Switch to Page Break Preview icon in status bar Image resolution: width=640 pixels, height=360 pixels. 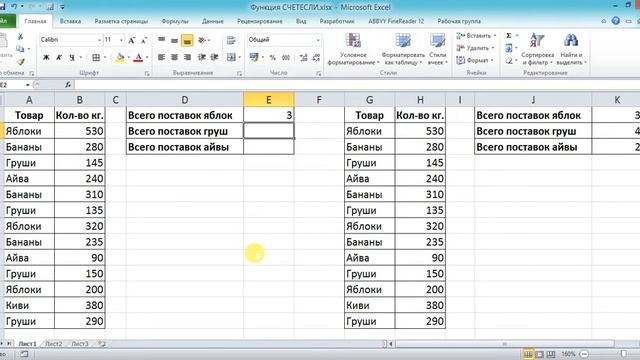coord(551,354)
